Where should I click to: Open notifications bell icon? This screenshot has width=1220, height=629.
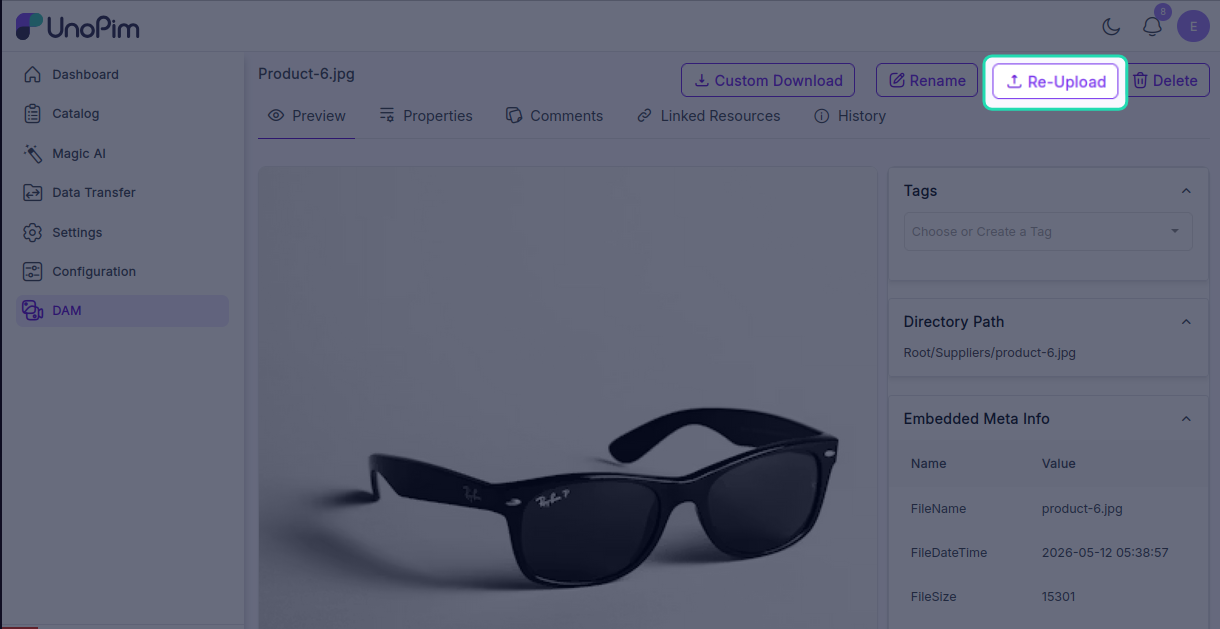(x=1152, y=27)
